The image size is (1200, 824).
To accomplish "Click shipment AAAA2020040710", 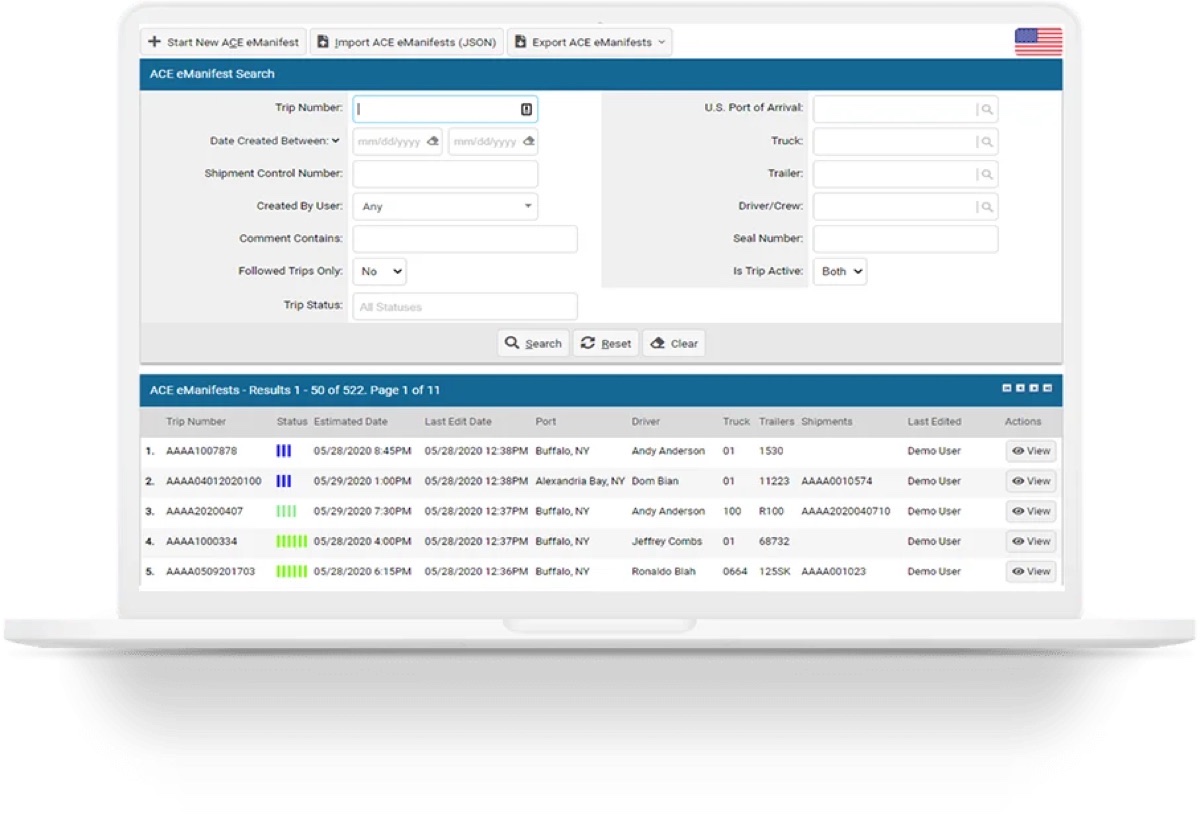I will tap(846, 511).
